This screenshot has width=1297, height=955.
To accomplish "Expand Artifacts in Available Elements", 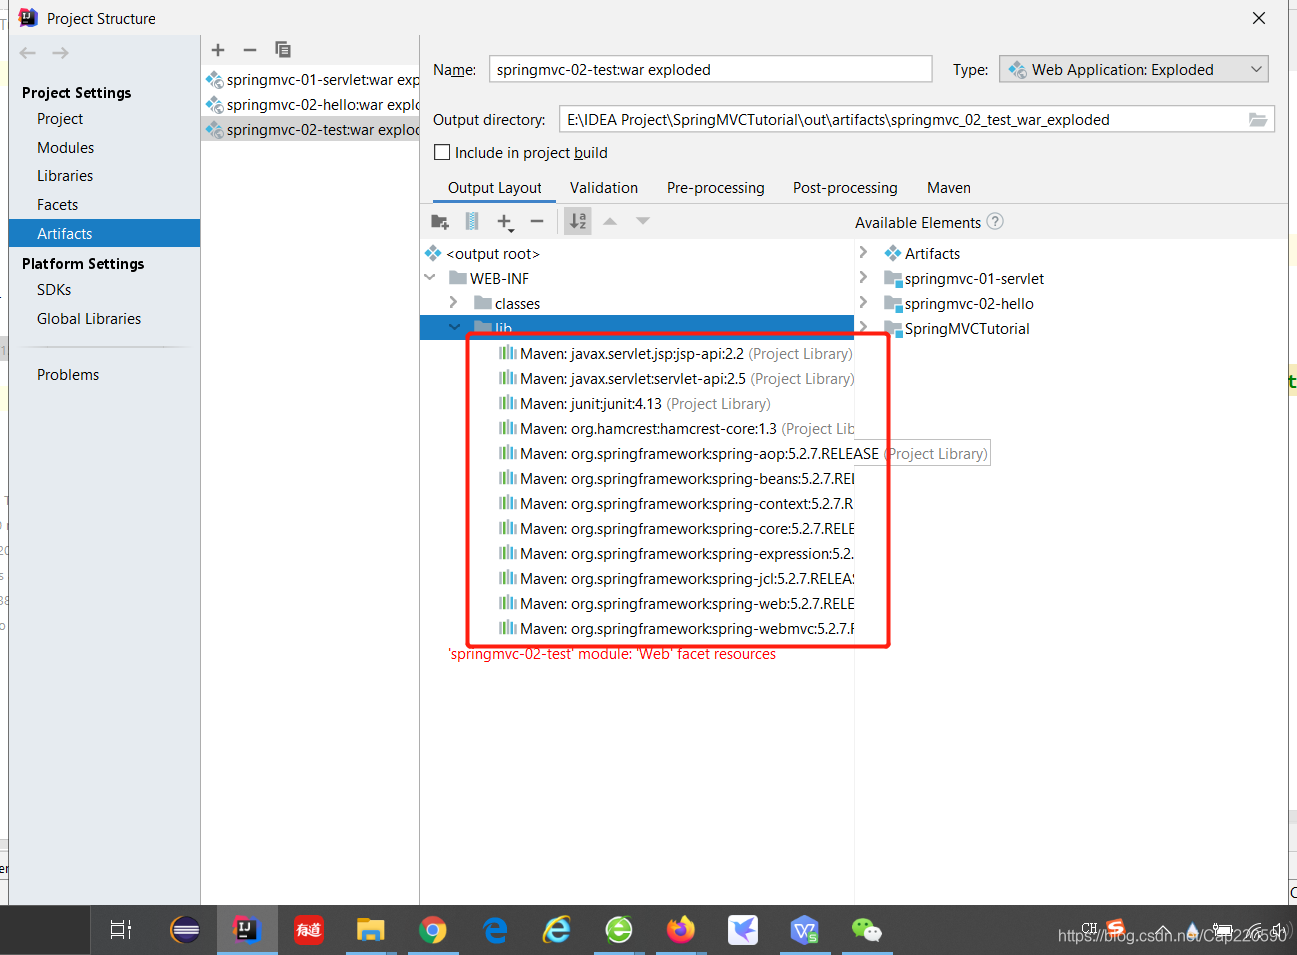I will coord(863,253).
